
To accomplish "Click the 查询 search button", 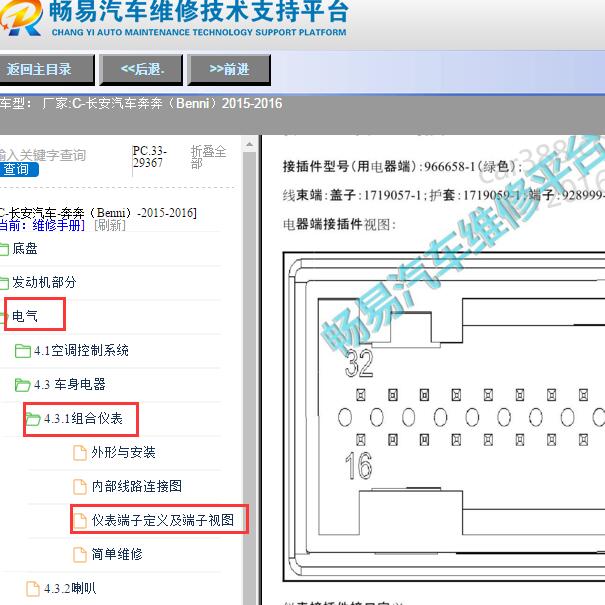I will coord(19,169).
